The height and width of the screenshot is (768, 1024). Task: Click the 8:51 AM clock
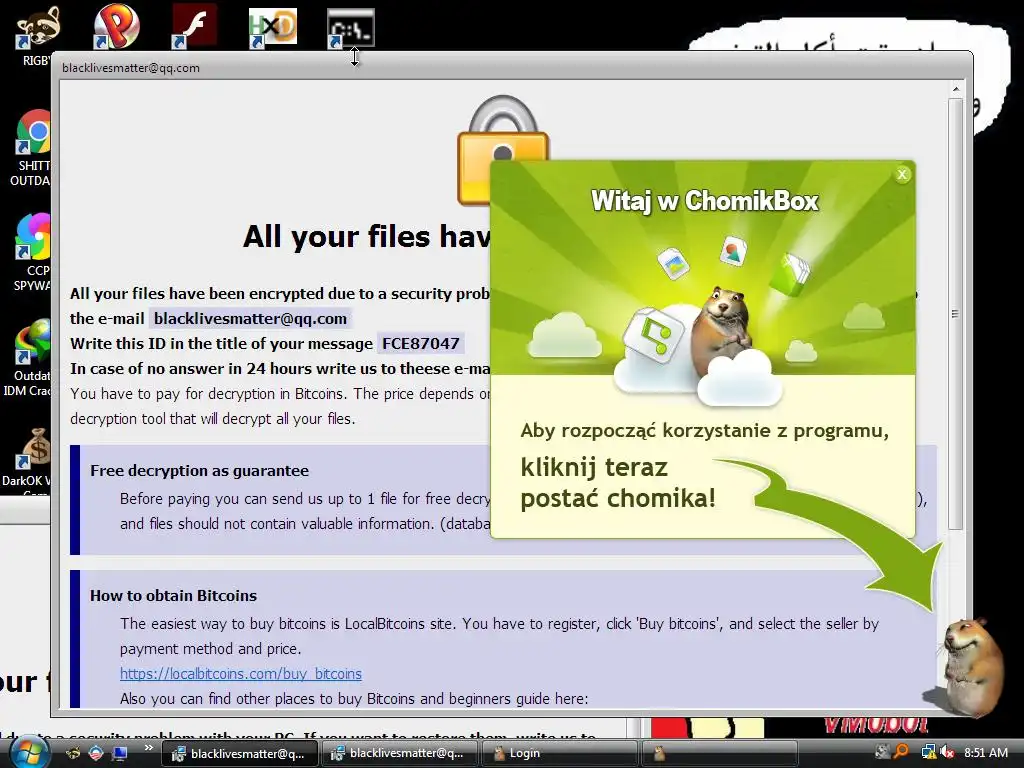pyautogui.click(x=985, y=752)
